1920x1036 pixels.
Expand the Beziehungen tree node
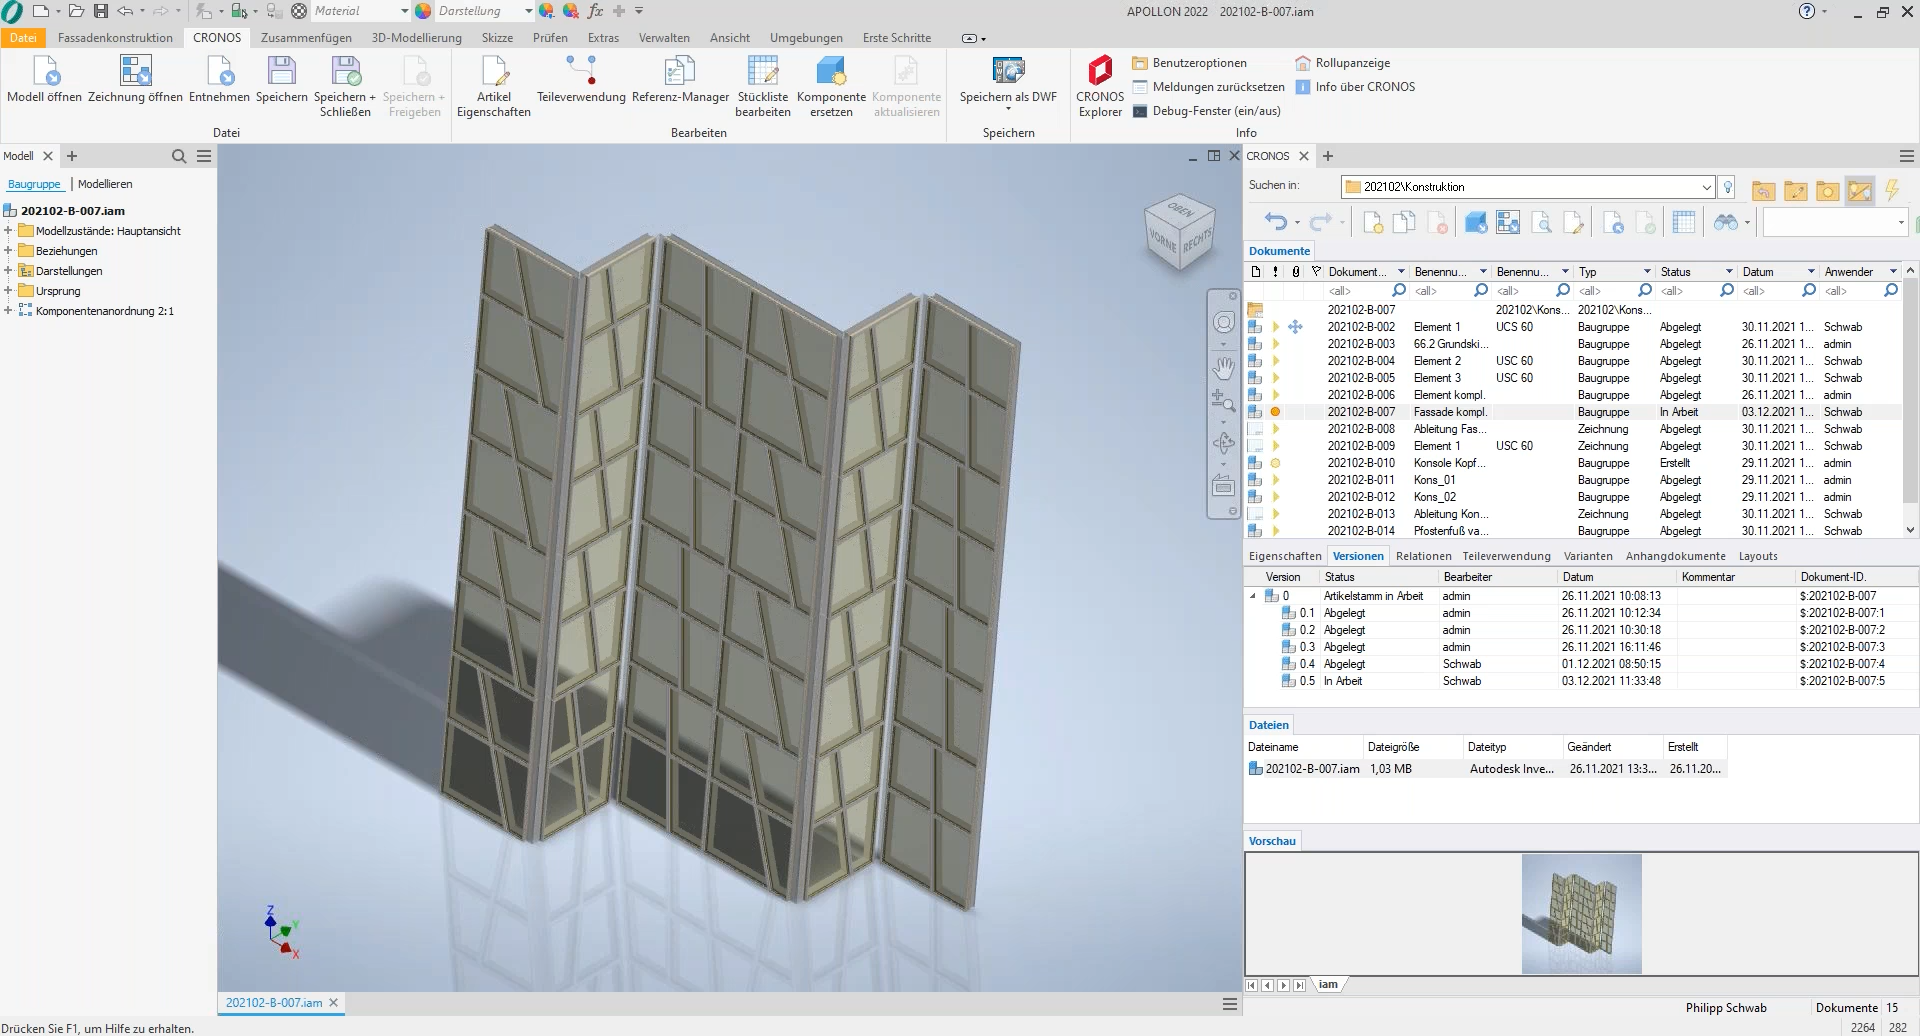coord(8,251)
